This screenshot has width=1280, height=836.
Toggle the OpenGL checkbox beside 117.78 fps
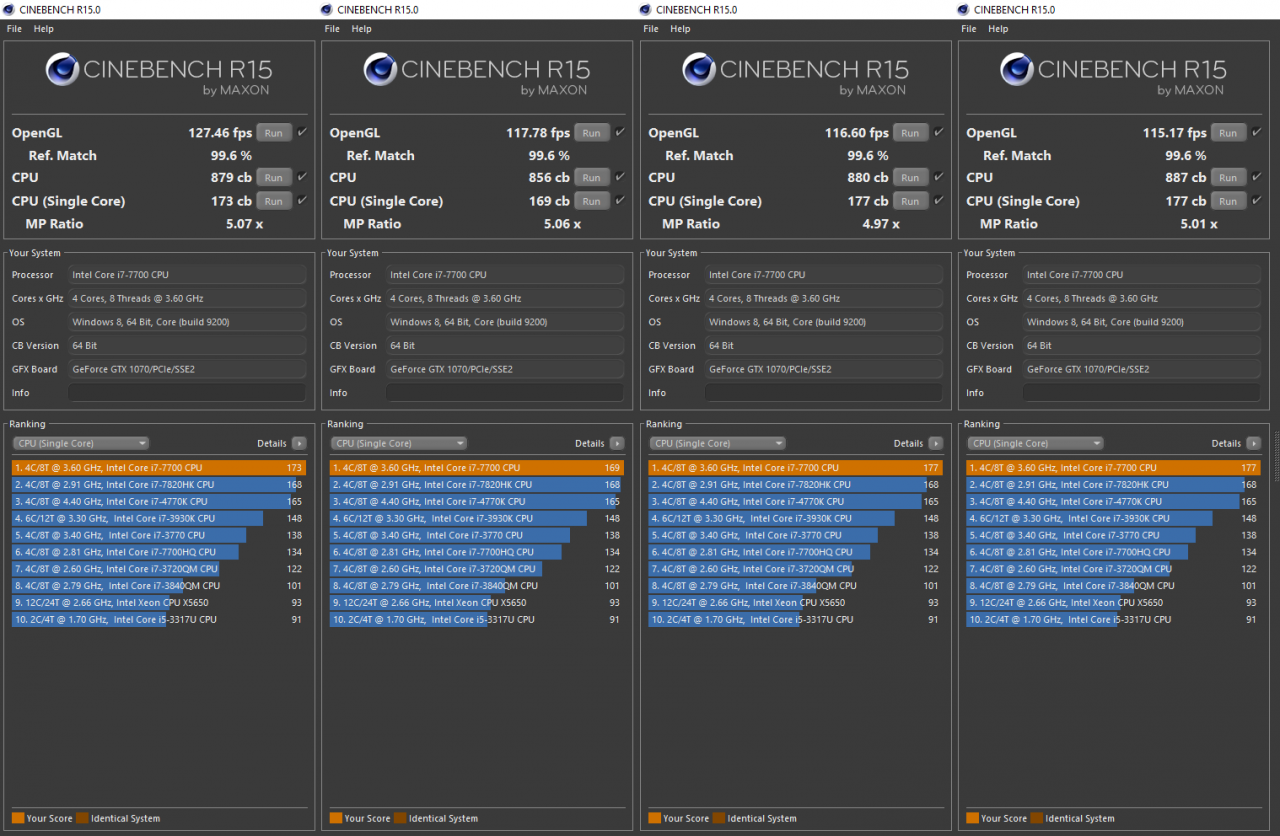pos(621,132)
